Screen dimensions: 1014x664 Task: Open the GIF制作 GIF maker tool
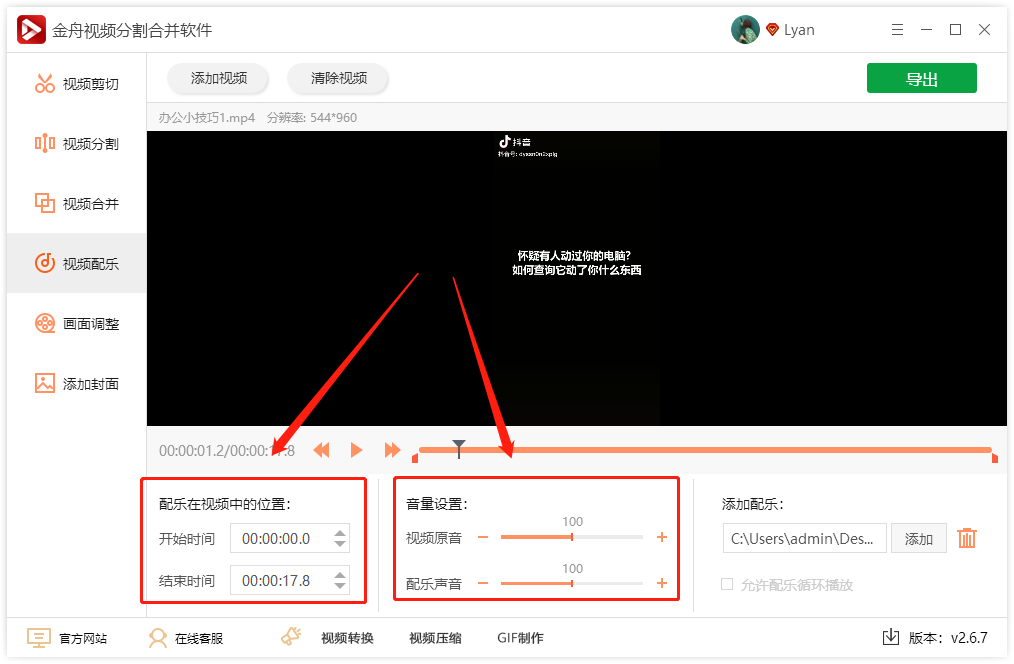tap(520, 638)
